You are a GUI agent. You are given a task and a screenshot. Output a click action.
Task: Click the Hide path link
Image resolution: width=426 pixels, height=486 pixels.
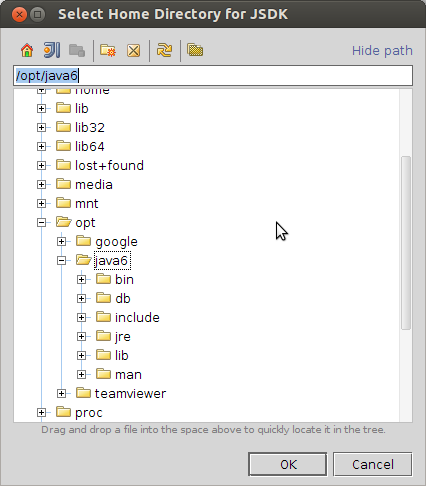click(x=382, y=51)
